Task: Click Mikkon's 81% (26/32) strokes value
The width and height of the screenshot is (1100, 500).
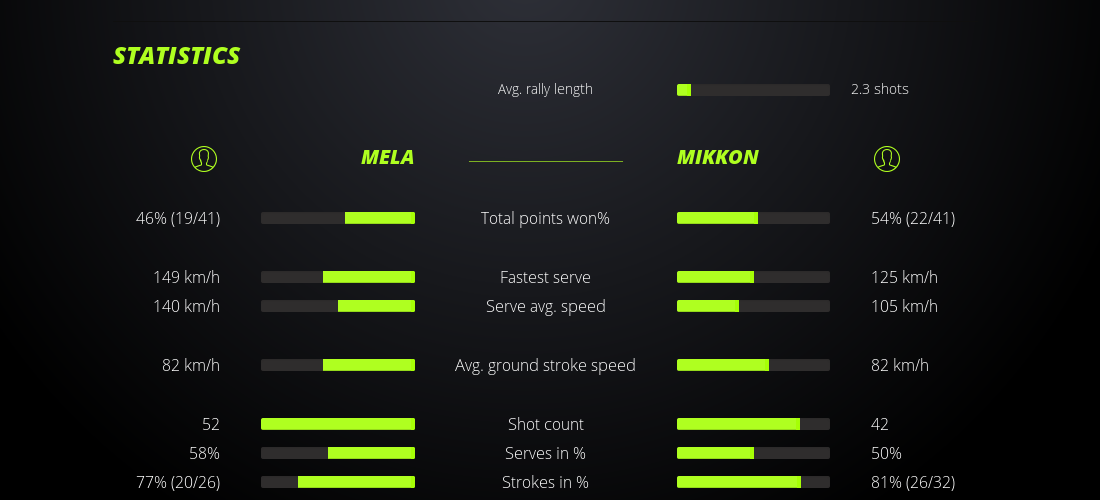Action: [x=913, y=482]
